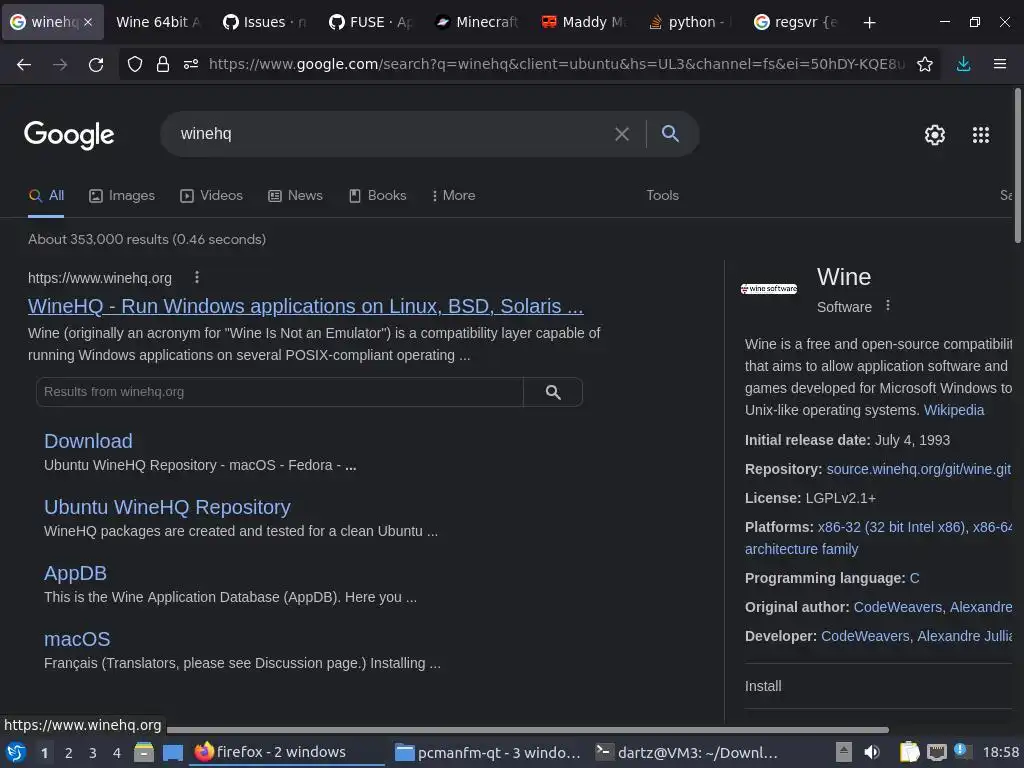
Task: Switch to the Minecraft tab
Action: tap(477, 22)
